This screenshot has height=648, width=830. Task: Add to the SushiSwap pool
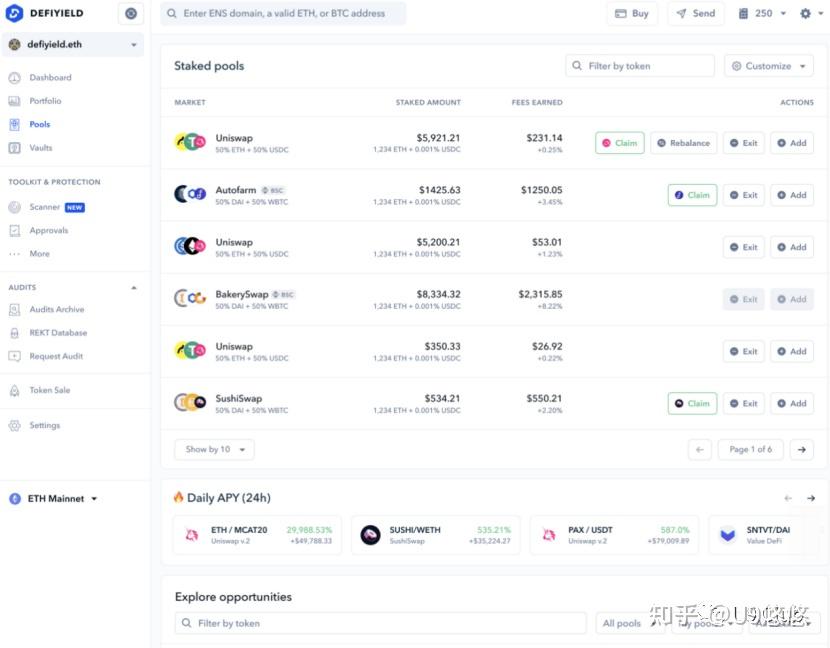pyautogui.click(x=792, y=403)
